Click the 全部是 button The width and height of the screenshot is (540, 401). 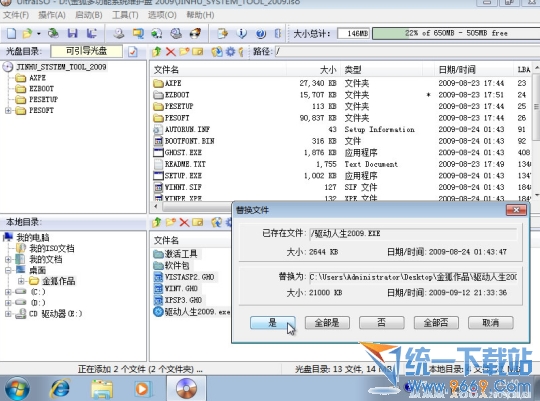pyautogui.click(x=327, y=323)
